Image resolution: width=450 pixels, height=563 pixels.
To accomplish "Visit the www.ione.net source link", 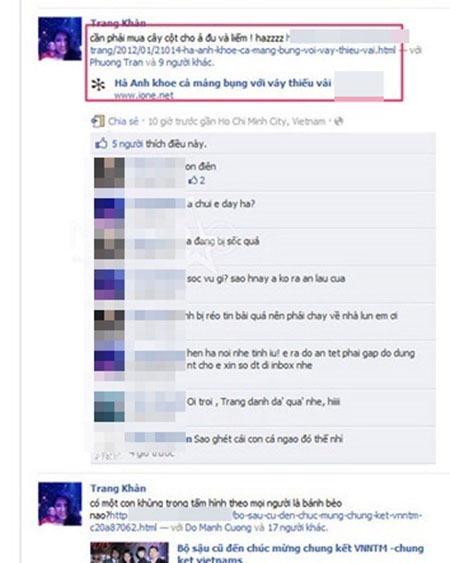I will pos(144,96).
